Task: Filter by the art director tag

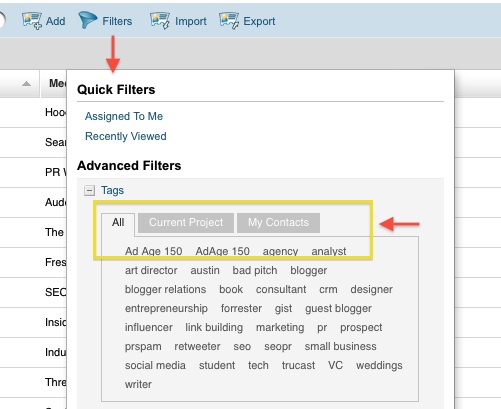Action: pyautogui.click(x=151, y=270)
